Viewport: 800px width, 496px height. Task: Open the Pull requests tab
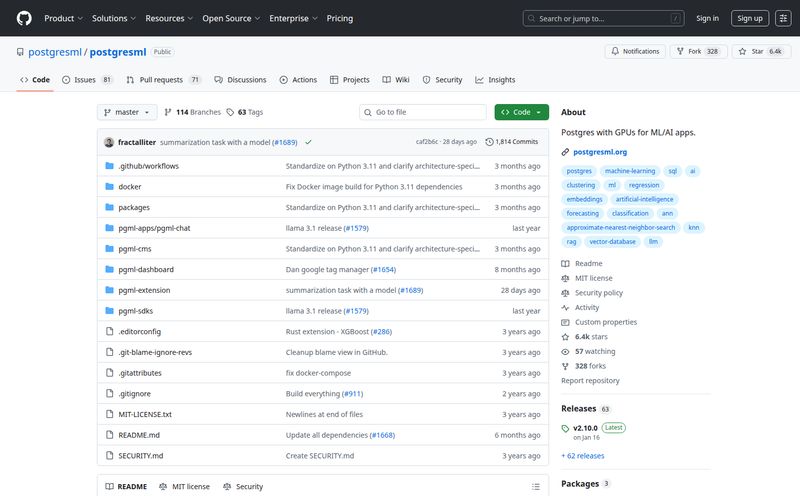[163, 80]
